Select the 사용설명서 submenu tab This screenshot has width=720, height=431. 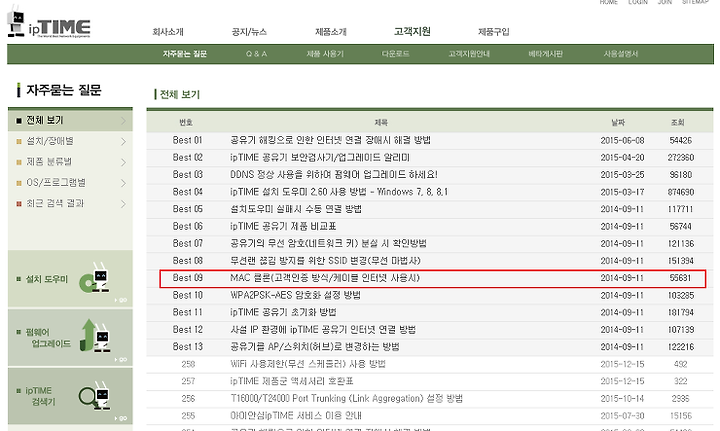coord(621,54)
